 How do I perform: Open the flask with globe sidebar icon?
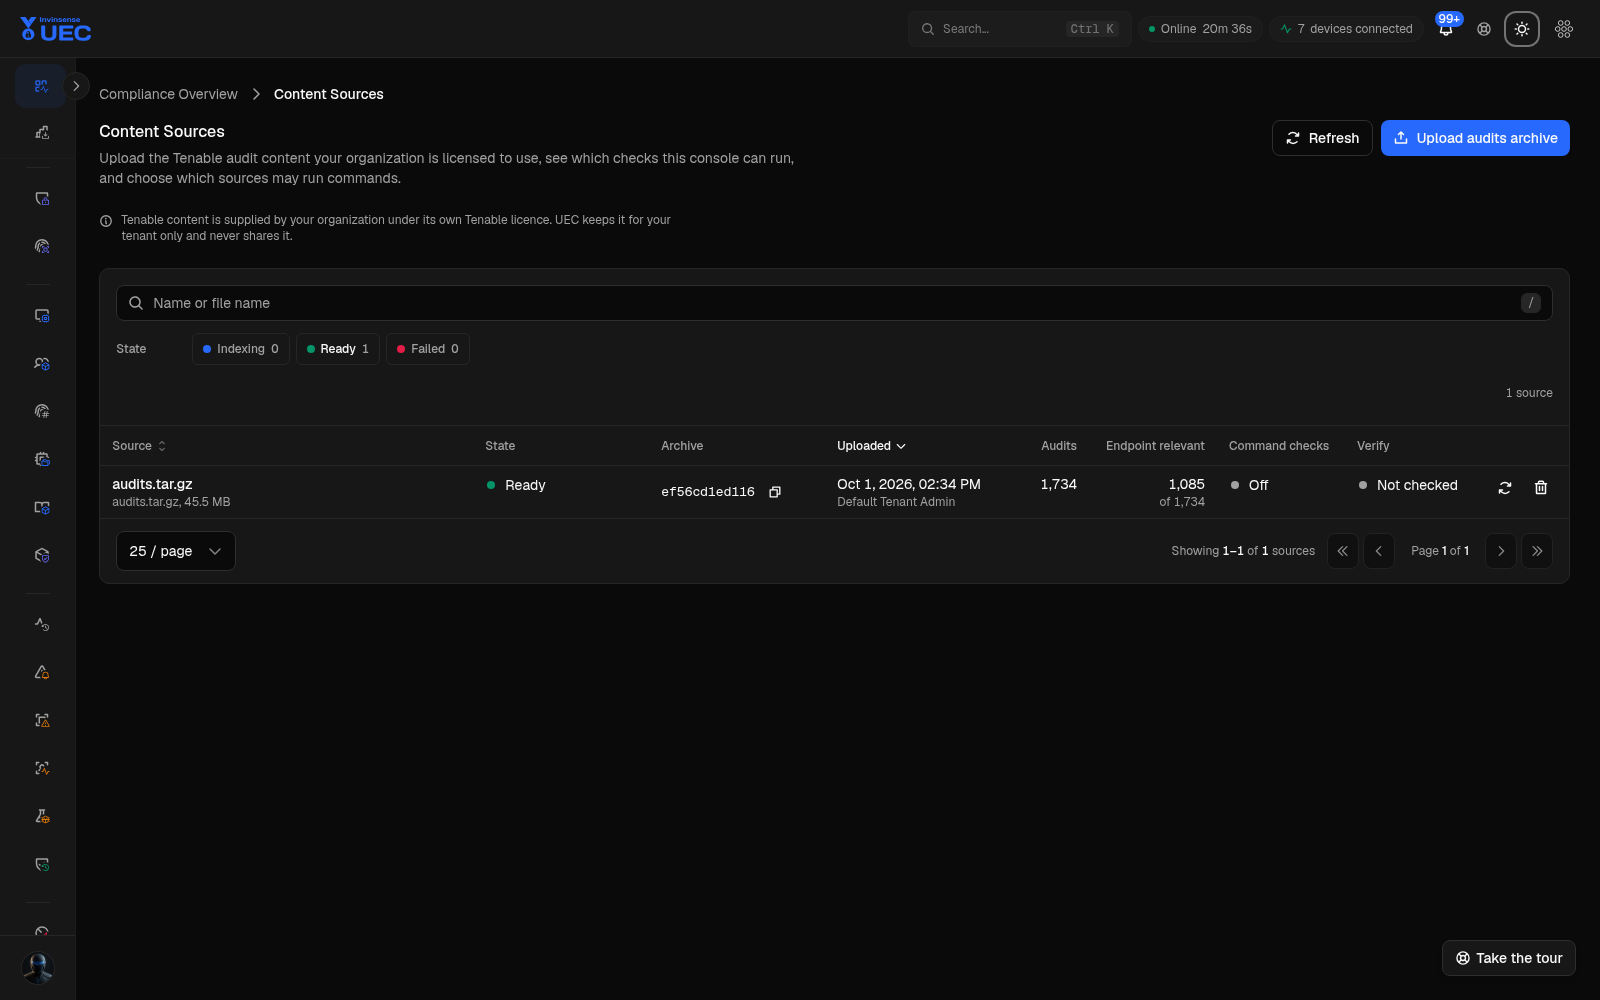[x=41, y=816]
